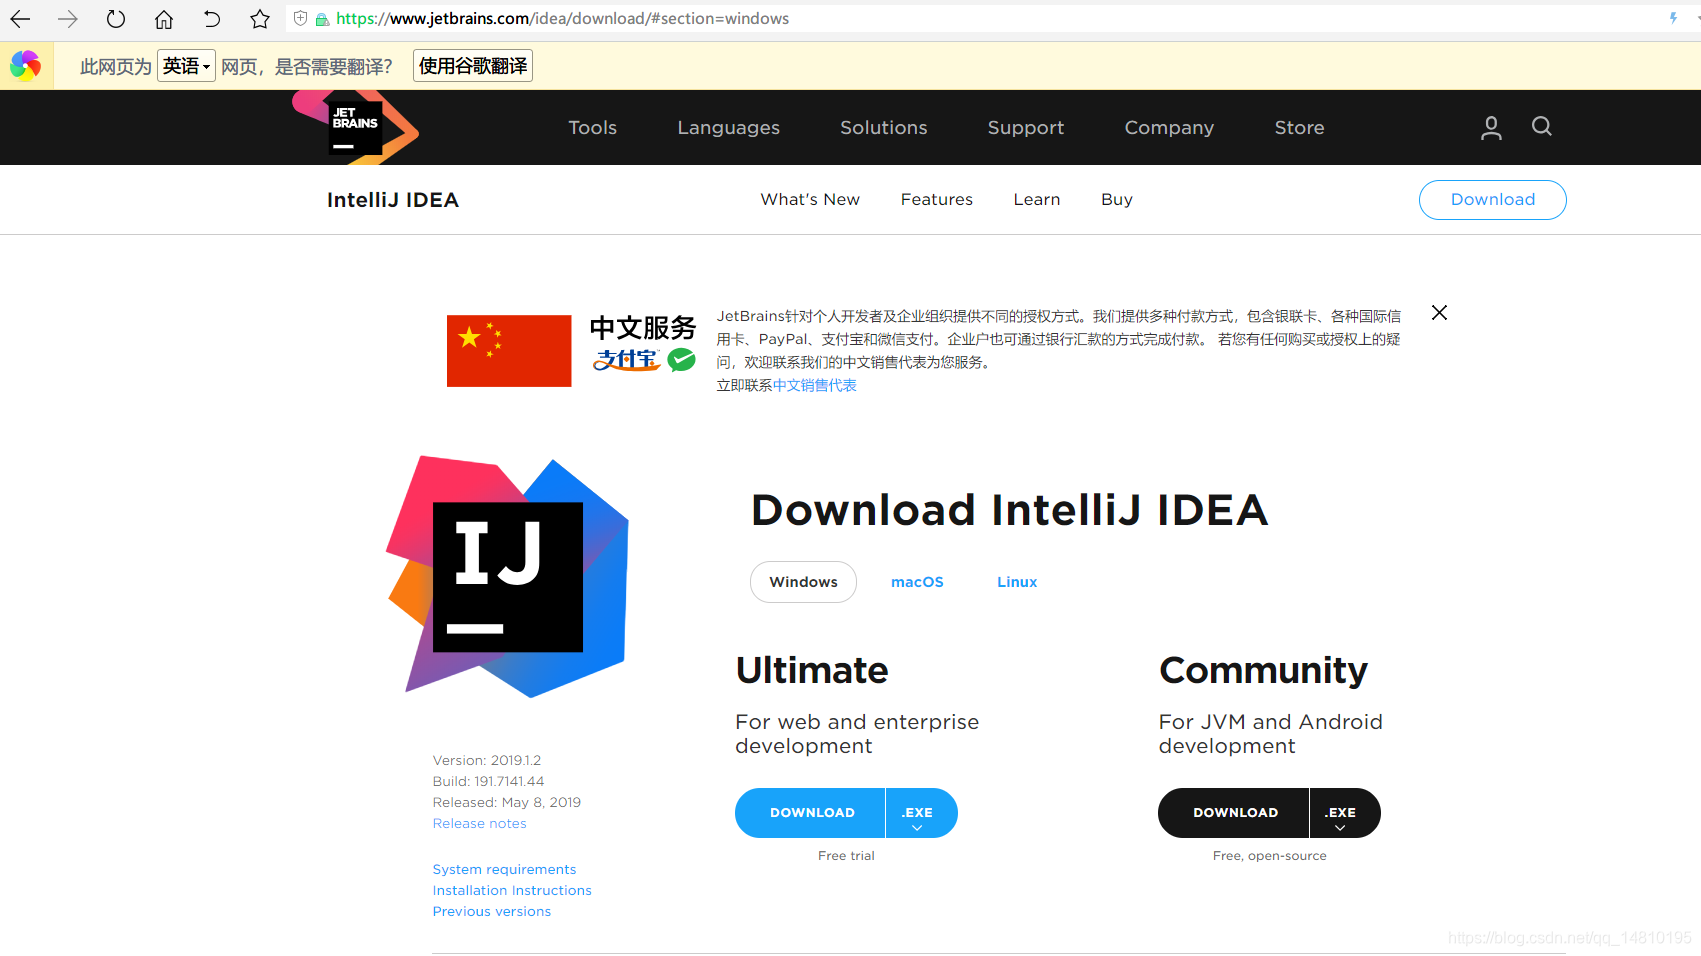Open the What's New page
The height and width of the screenshot is (956, 1701).
[810, 199]
